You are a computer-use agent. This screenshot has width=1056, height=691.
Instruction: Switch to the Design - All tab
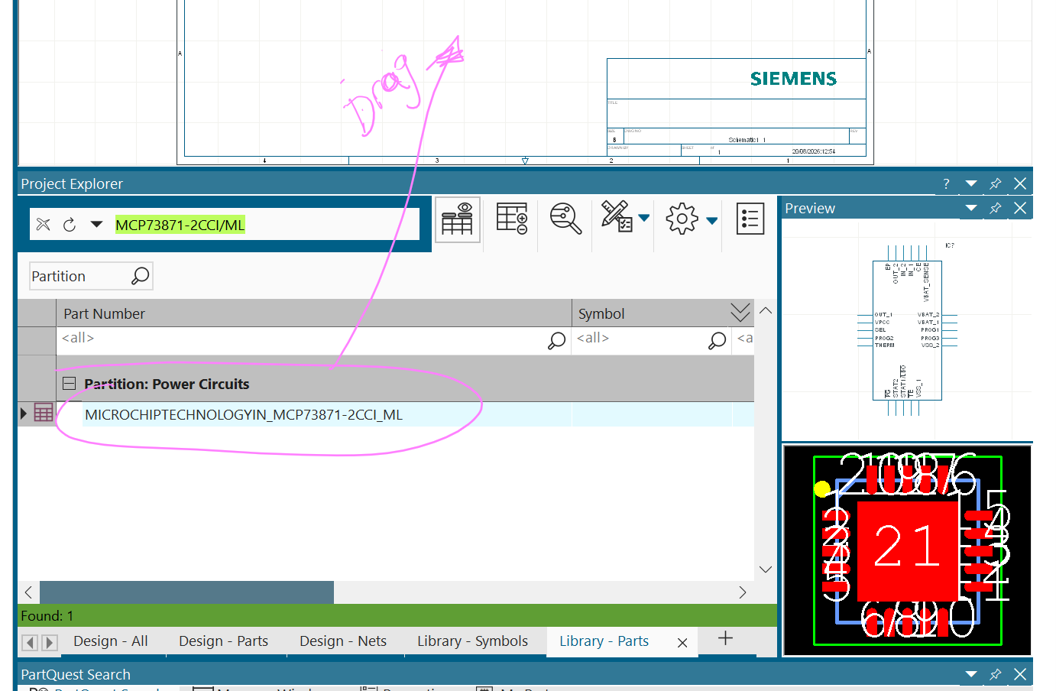click(110, 641)
